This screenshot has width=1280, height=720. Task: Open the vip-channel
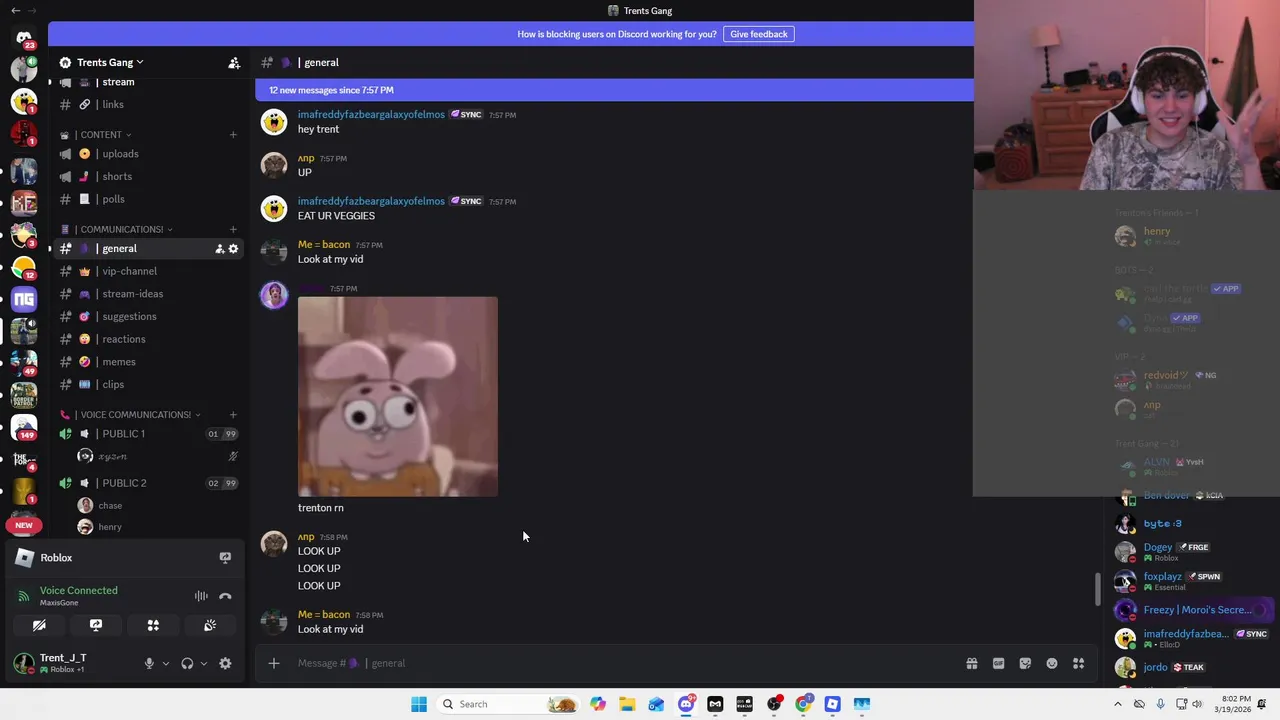click(x=150, y=271)
